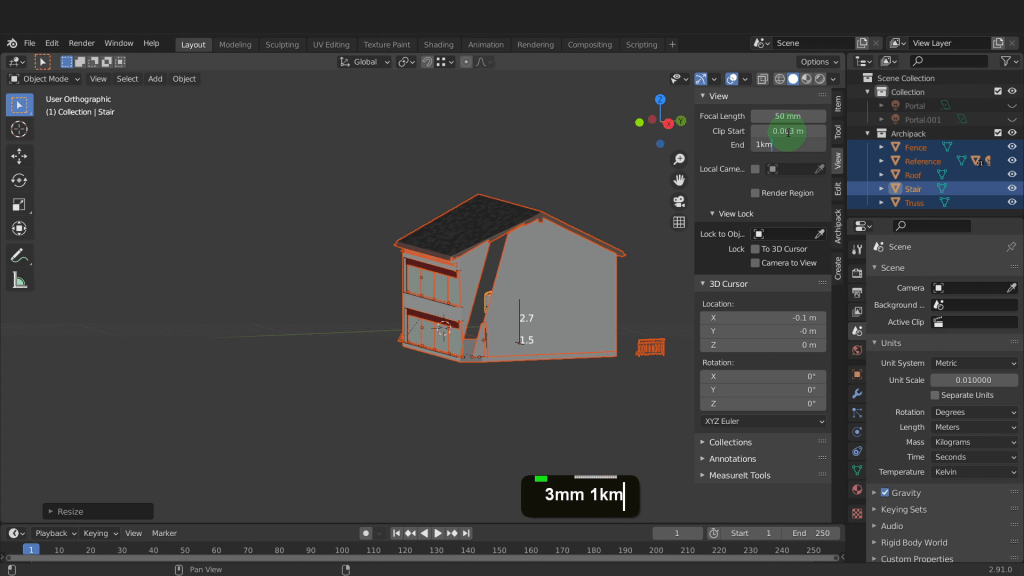Expand the Annotations panel
The image size is (1024, 576).
pos(733,459)
